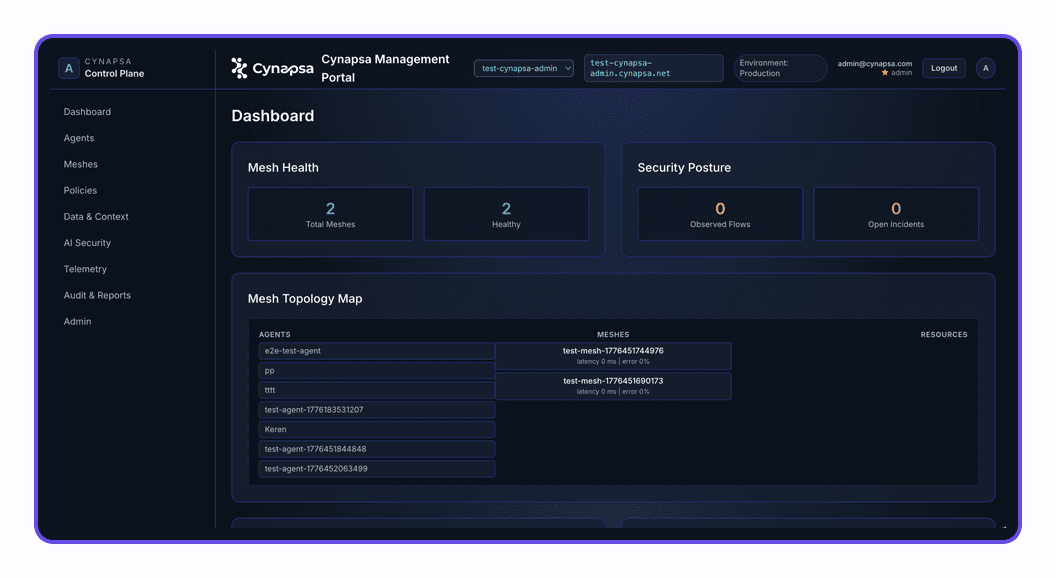
Task: Navigate to AI Security
Action: tap(88, 243)
